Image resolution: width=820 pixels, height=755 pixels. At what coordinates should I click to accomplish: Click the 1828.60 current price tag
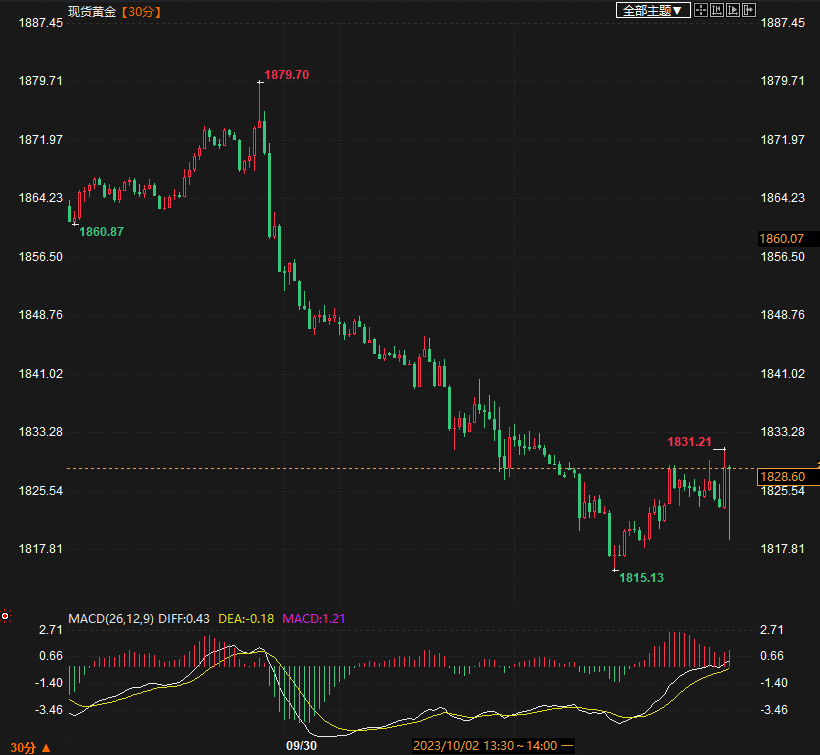pyautogui.click(x=783, y=476)
